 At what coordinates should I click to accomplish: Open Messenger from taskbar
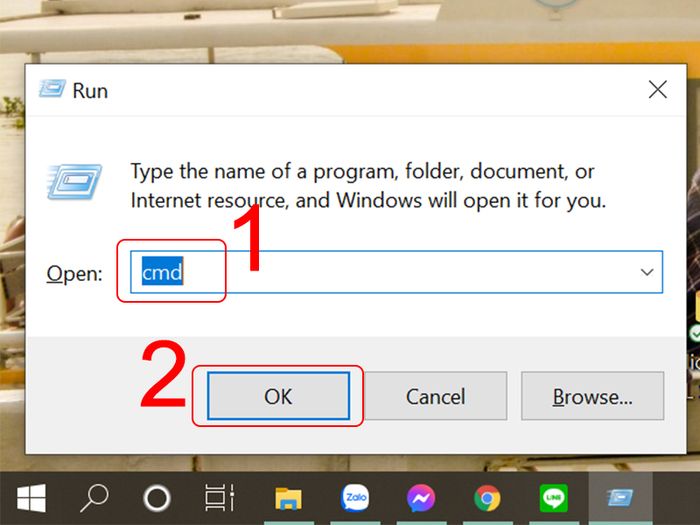[421, 498]
